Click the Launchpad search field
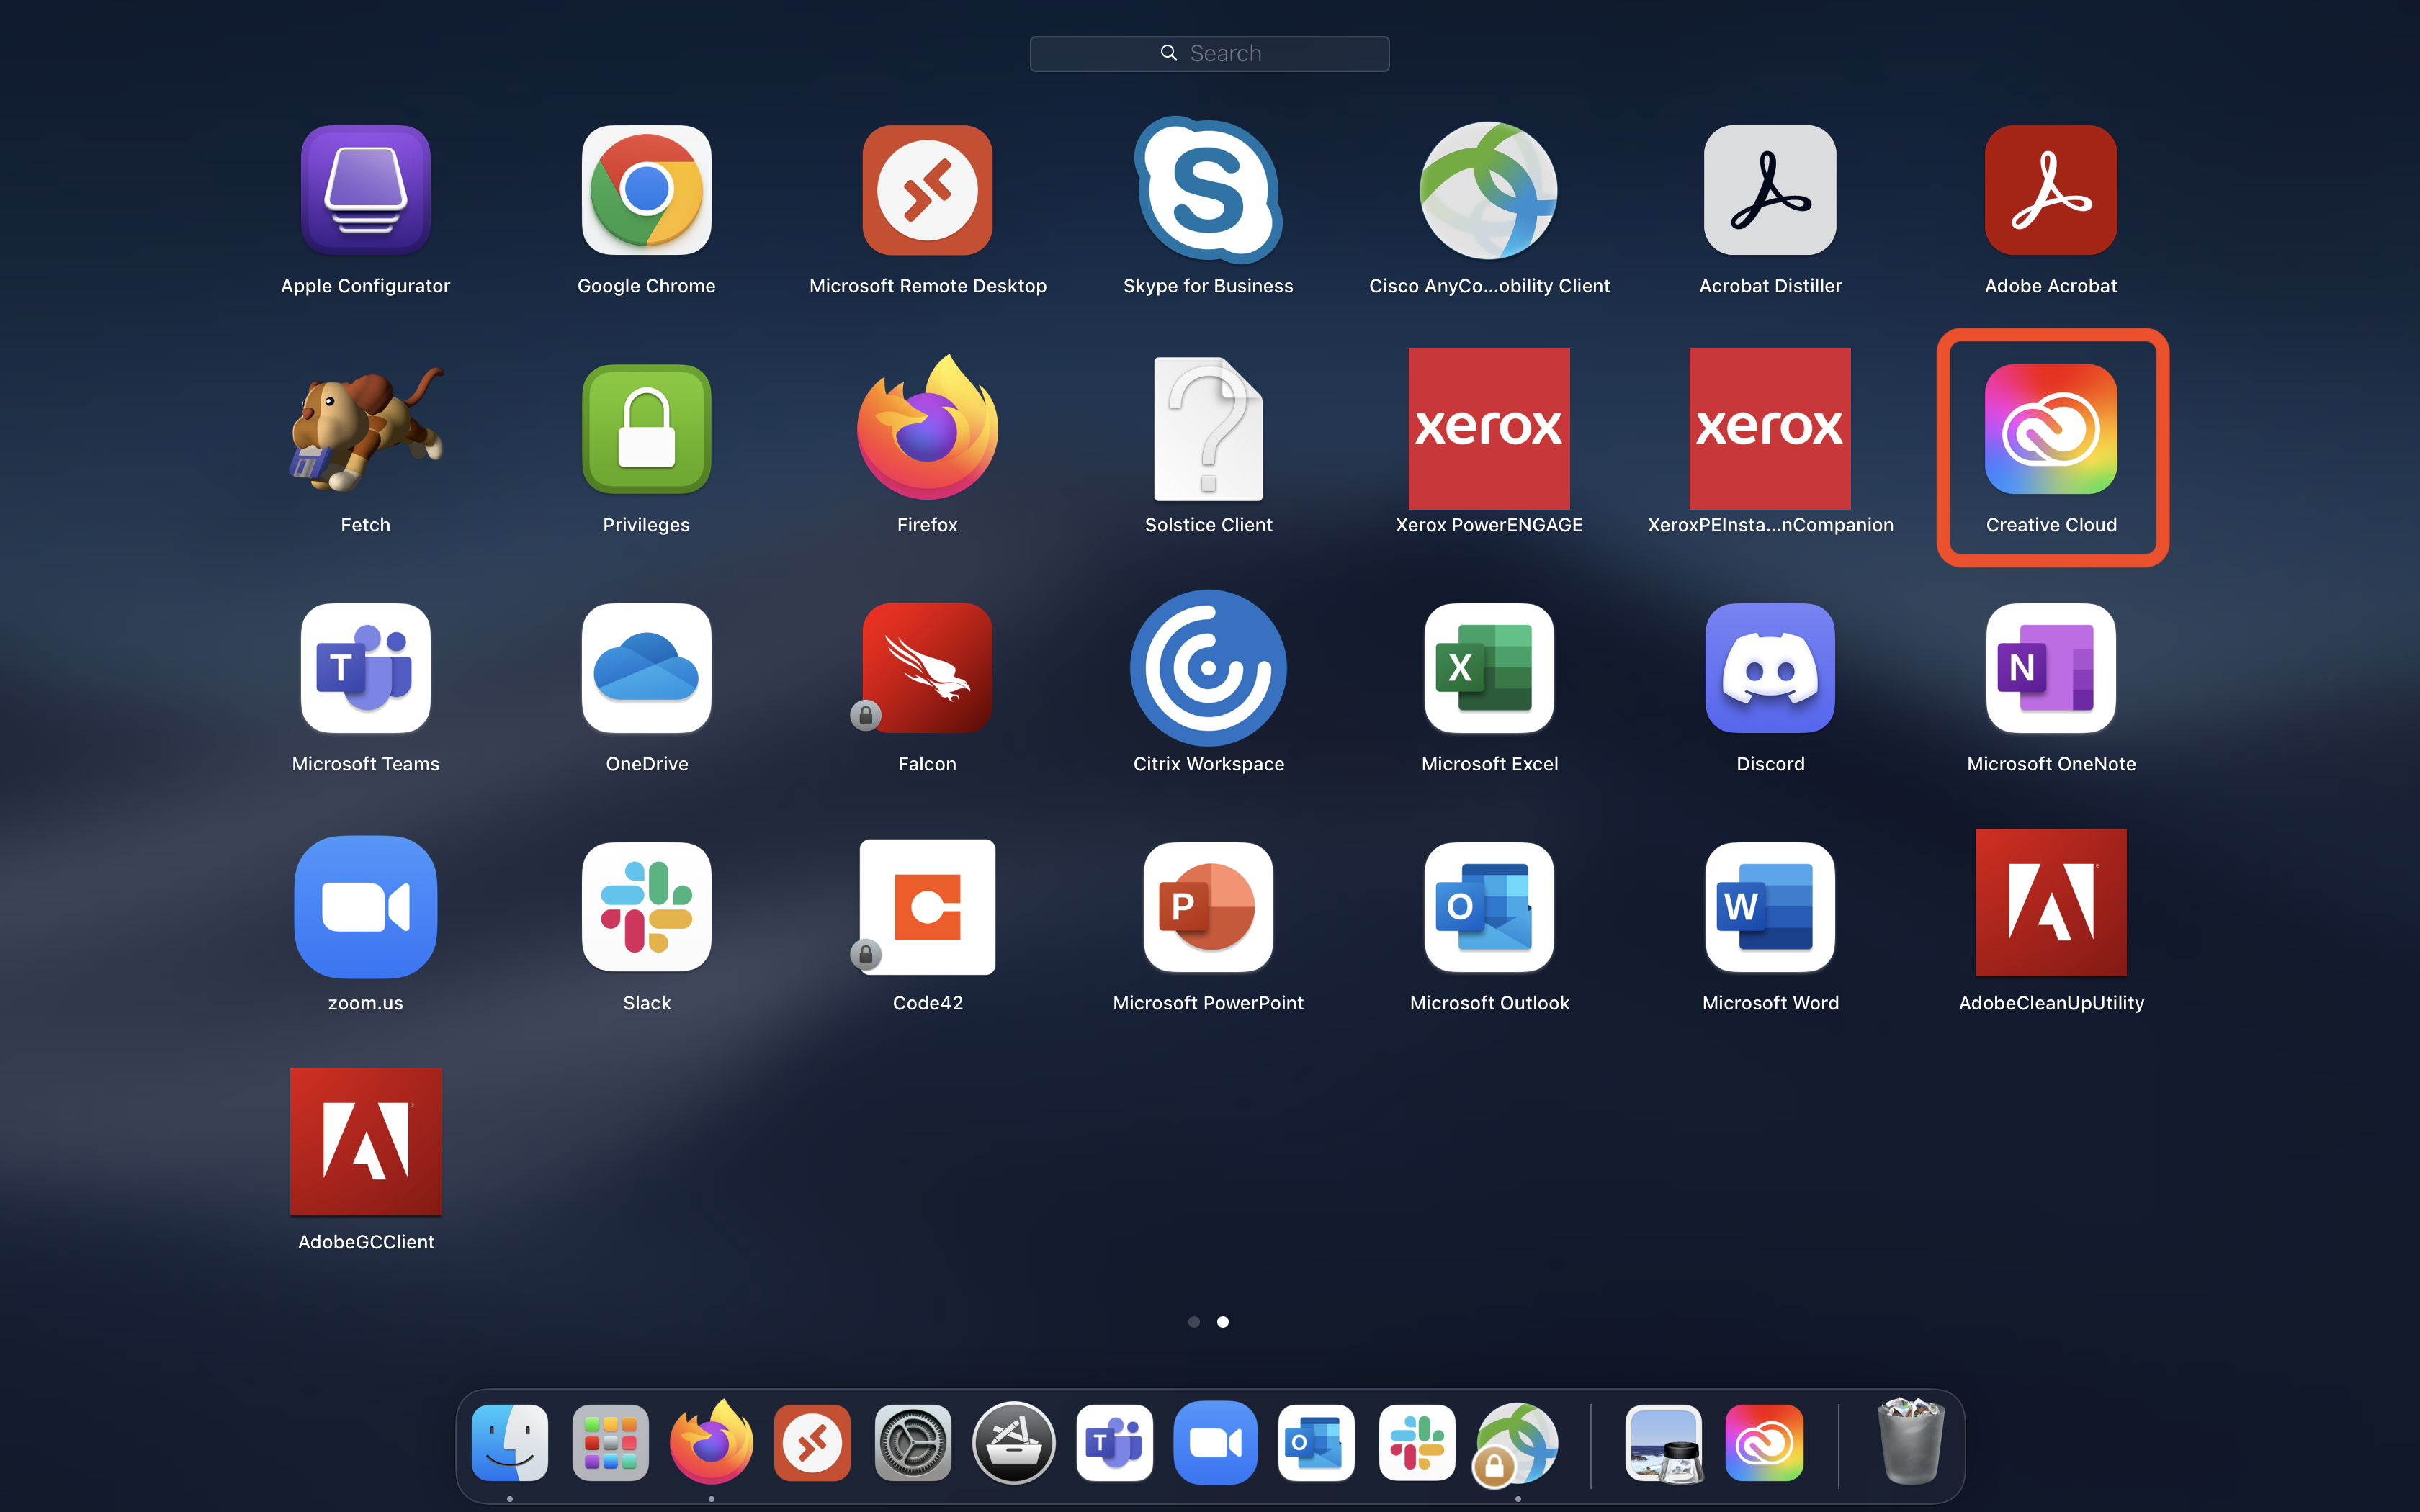Image resolution: width=2420 pixels, height=1512 pixels. coord(1209,54)
